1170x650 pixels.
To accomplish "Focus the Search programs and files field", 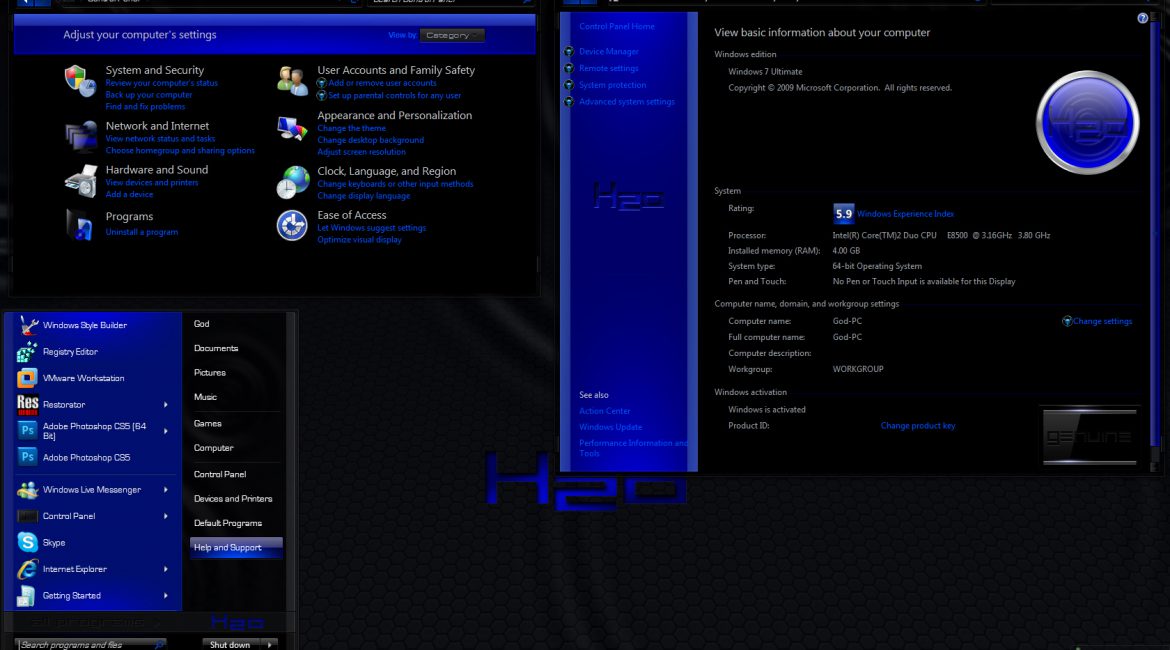I will click(90, 645).
